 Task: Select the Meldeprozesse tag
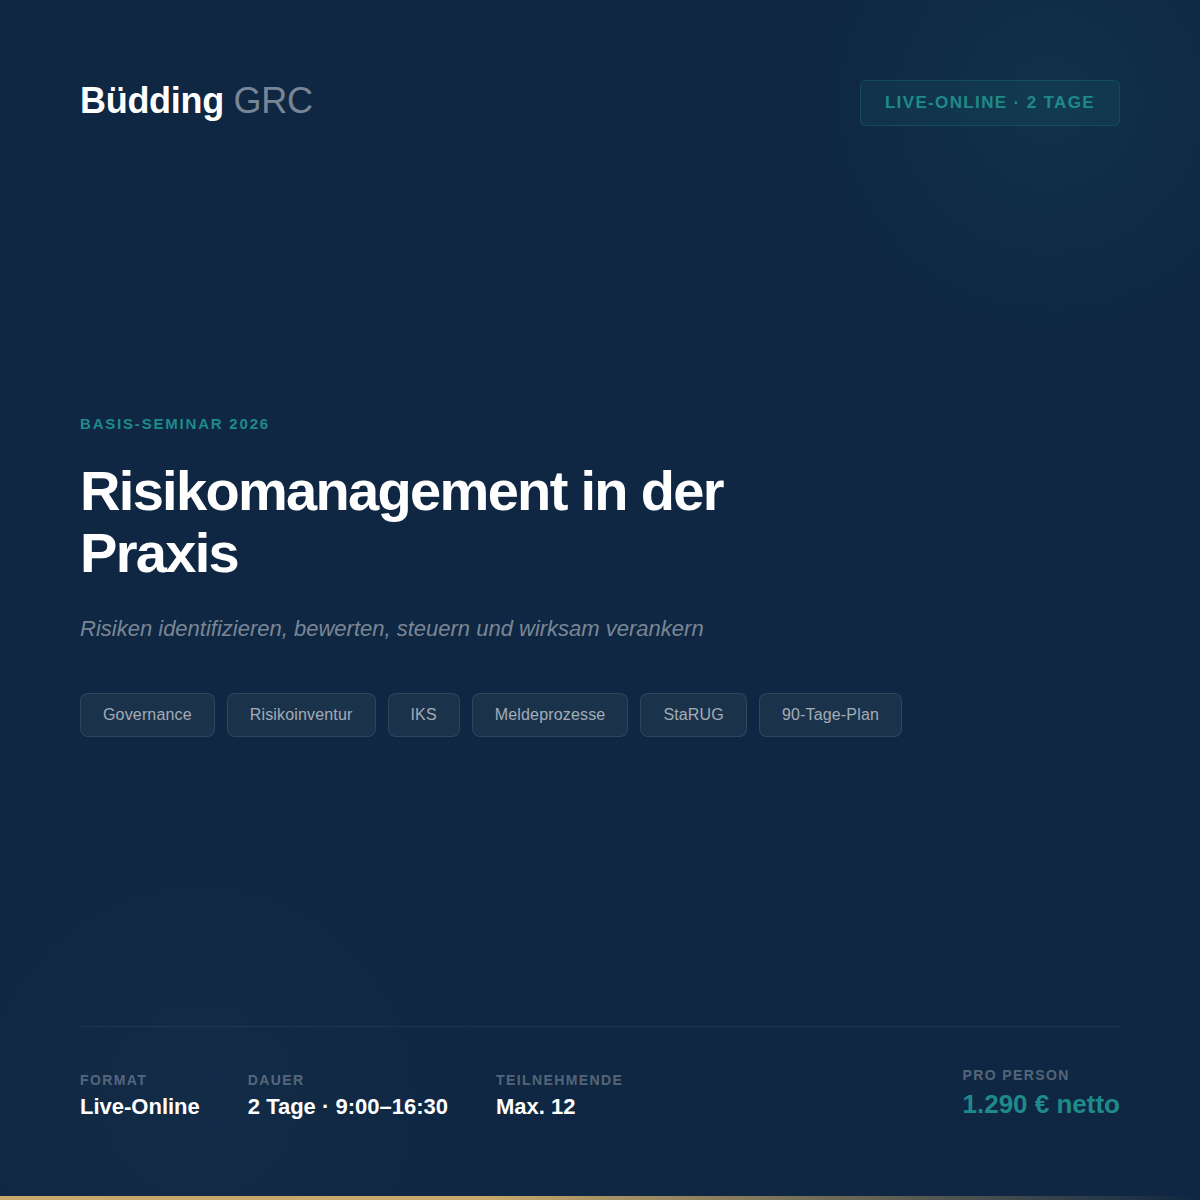click(550, 715)
